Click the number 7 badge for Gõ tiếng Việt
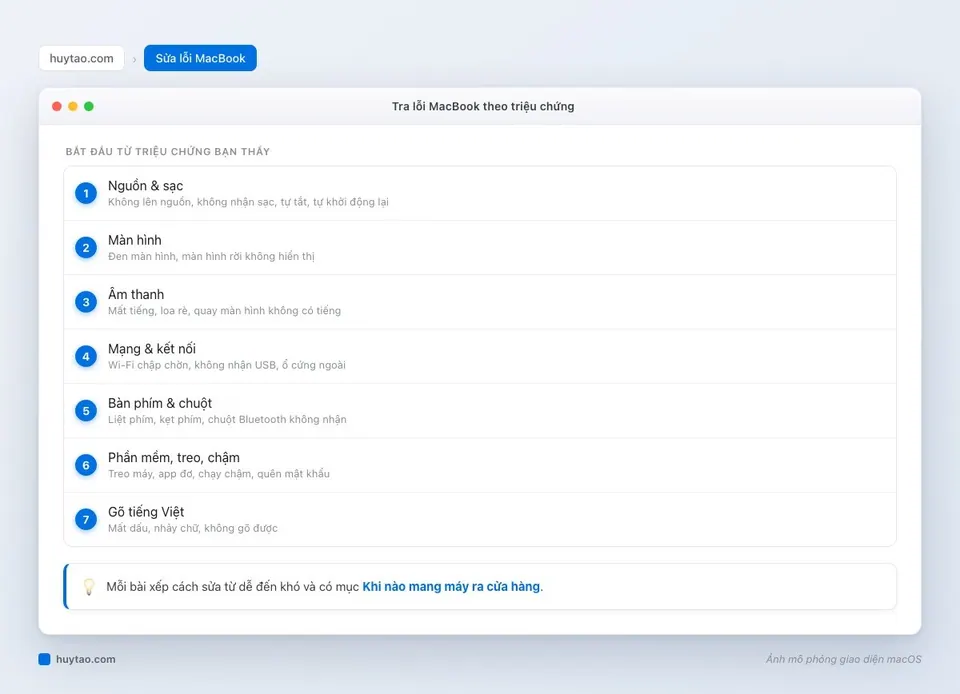The height and width of the screenshot is (694, 960). point(86,520)
